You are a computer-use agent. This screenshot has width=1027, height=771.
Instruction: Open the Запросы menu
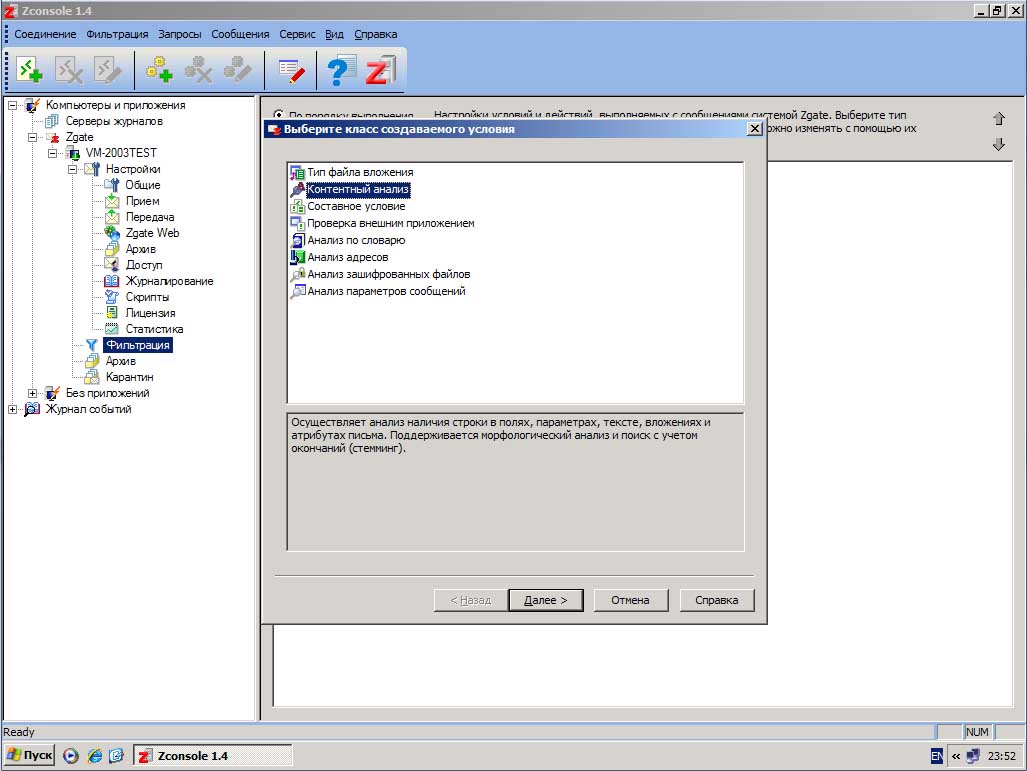(x=179, y=34)
